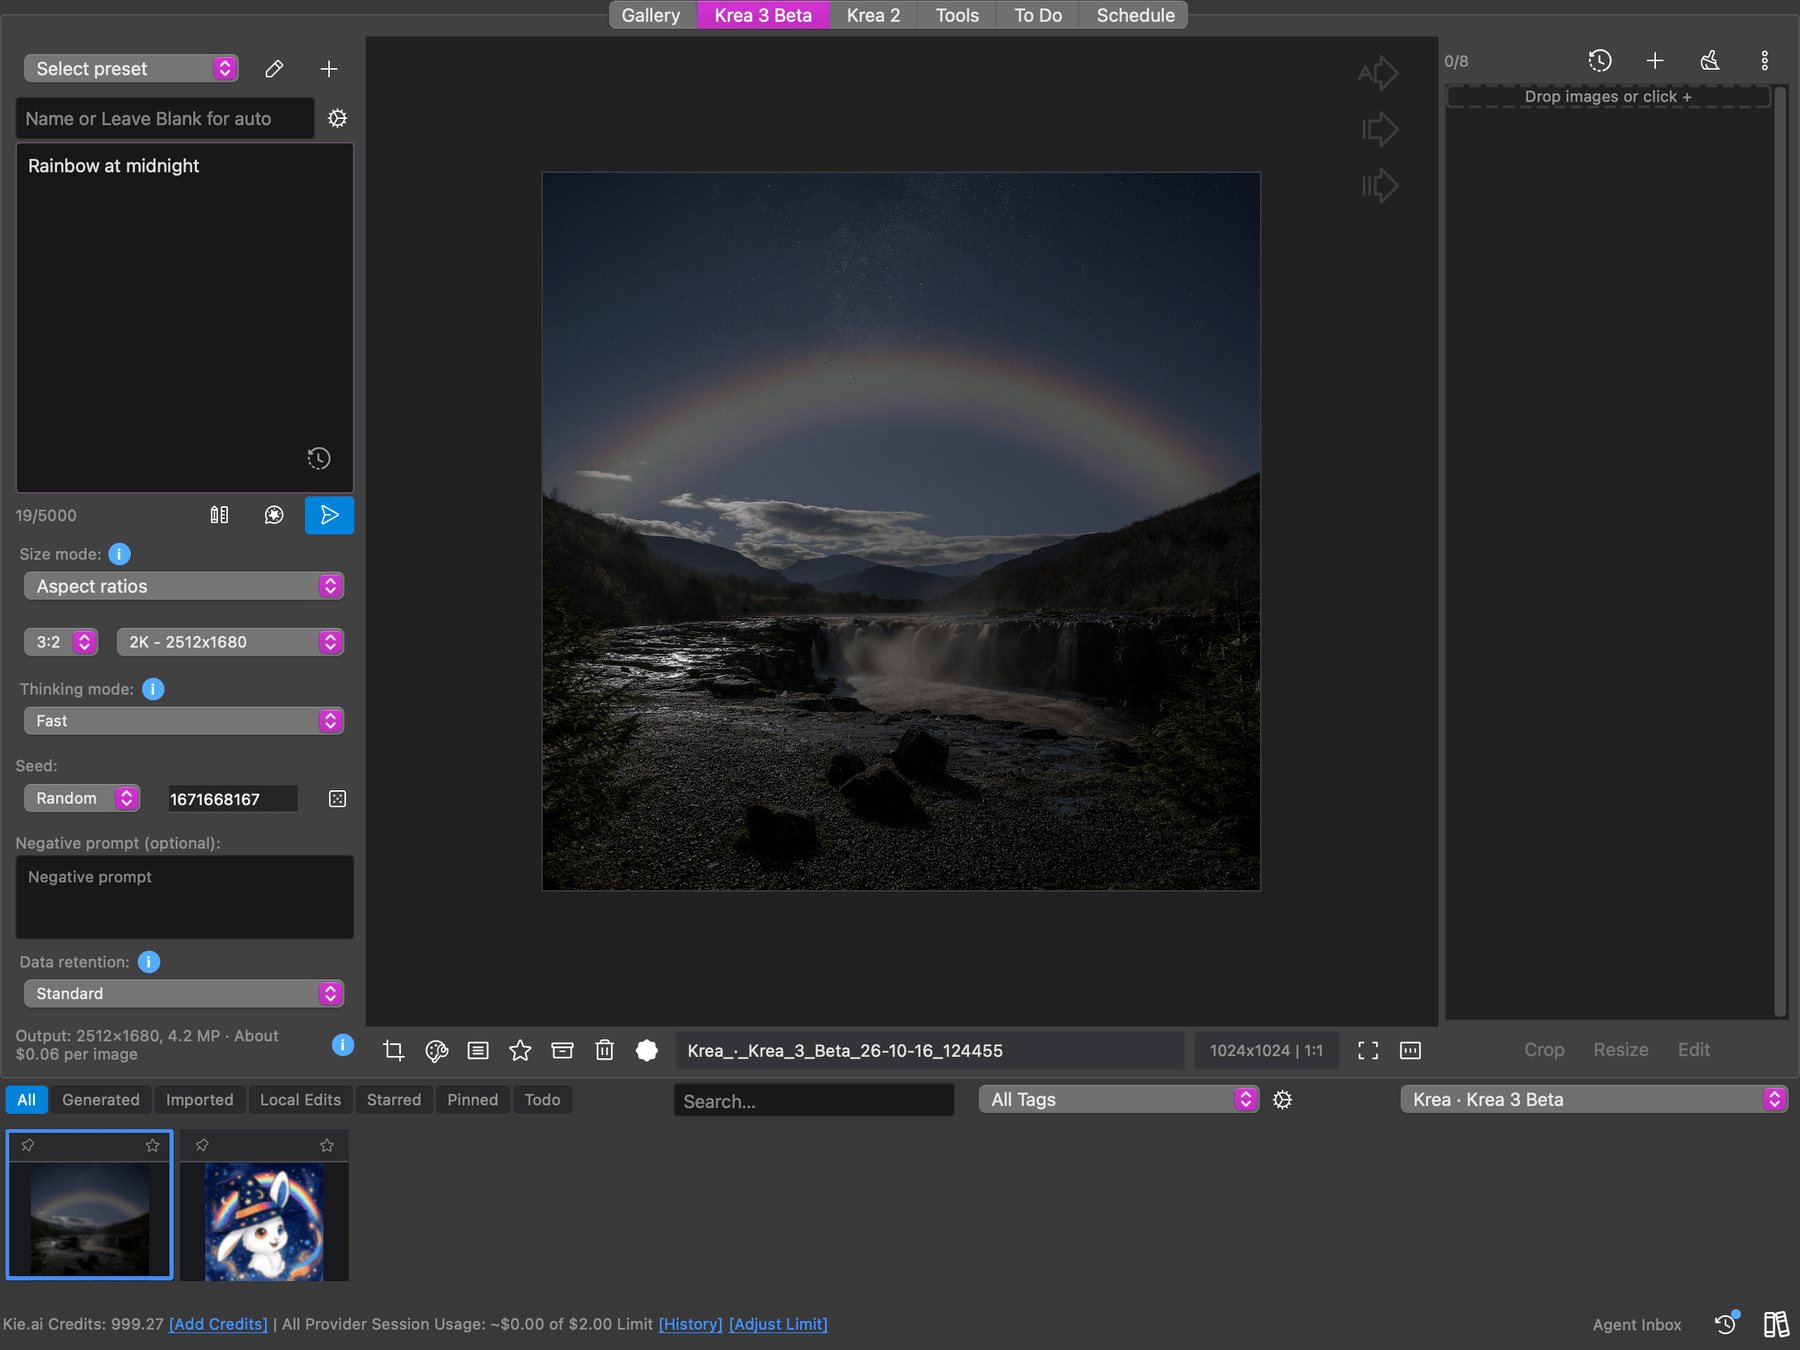This screenshot has width=1800, height=1350.
Task: Click the Search field
Action: point(814,1100)
